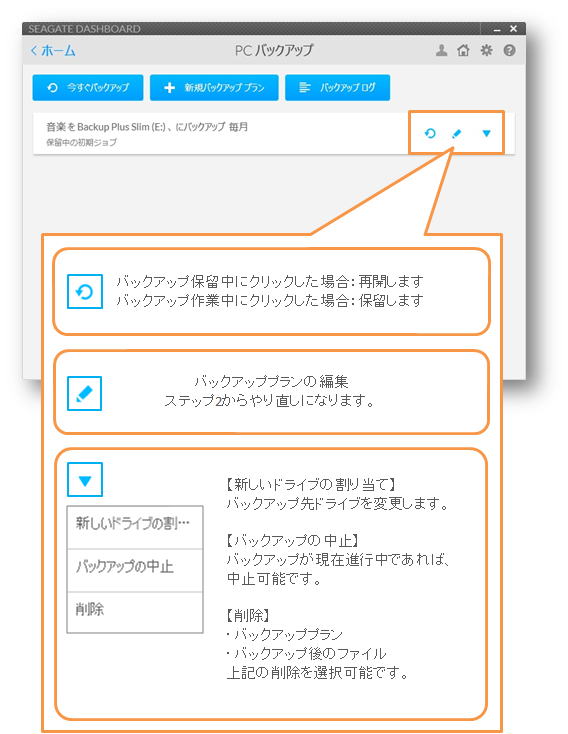Create plan with 新規バックアッププラン button

click(x=214, y=88)
